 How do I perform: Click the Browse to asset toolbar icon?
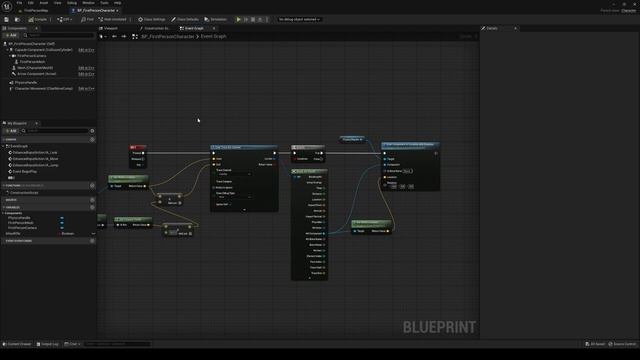17,19
